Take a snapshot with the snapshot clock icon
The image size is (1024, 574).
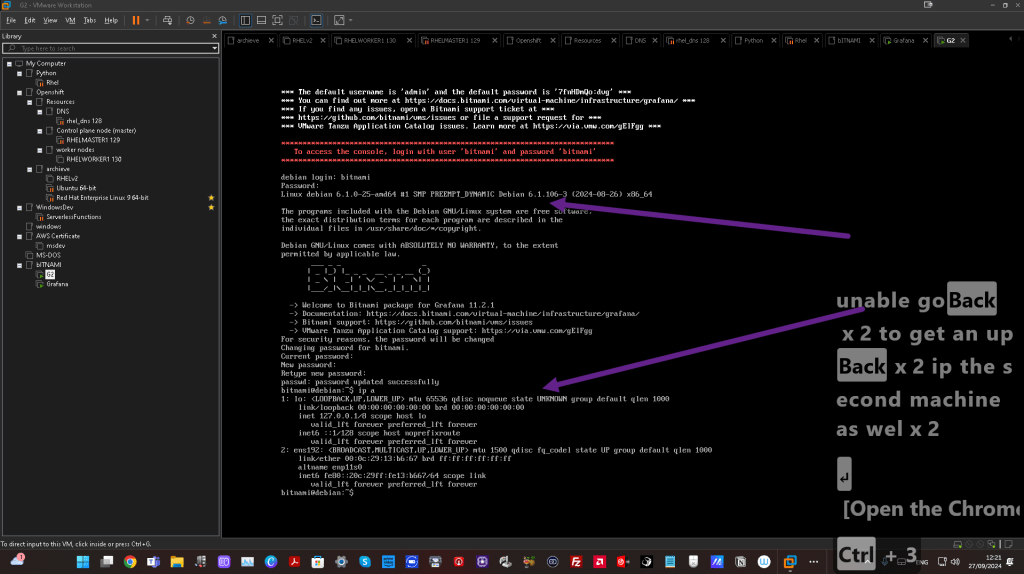(x=190, y=20)
